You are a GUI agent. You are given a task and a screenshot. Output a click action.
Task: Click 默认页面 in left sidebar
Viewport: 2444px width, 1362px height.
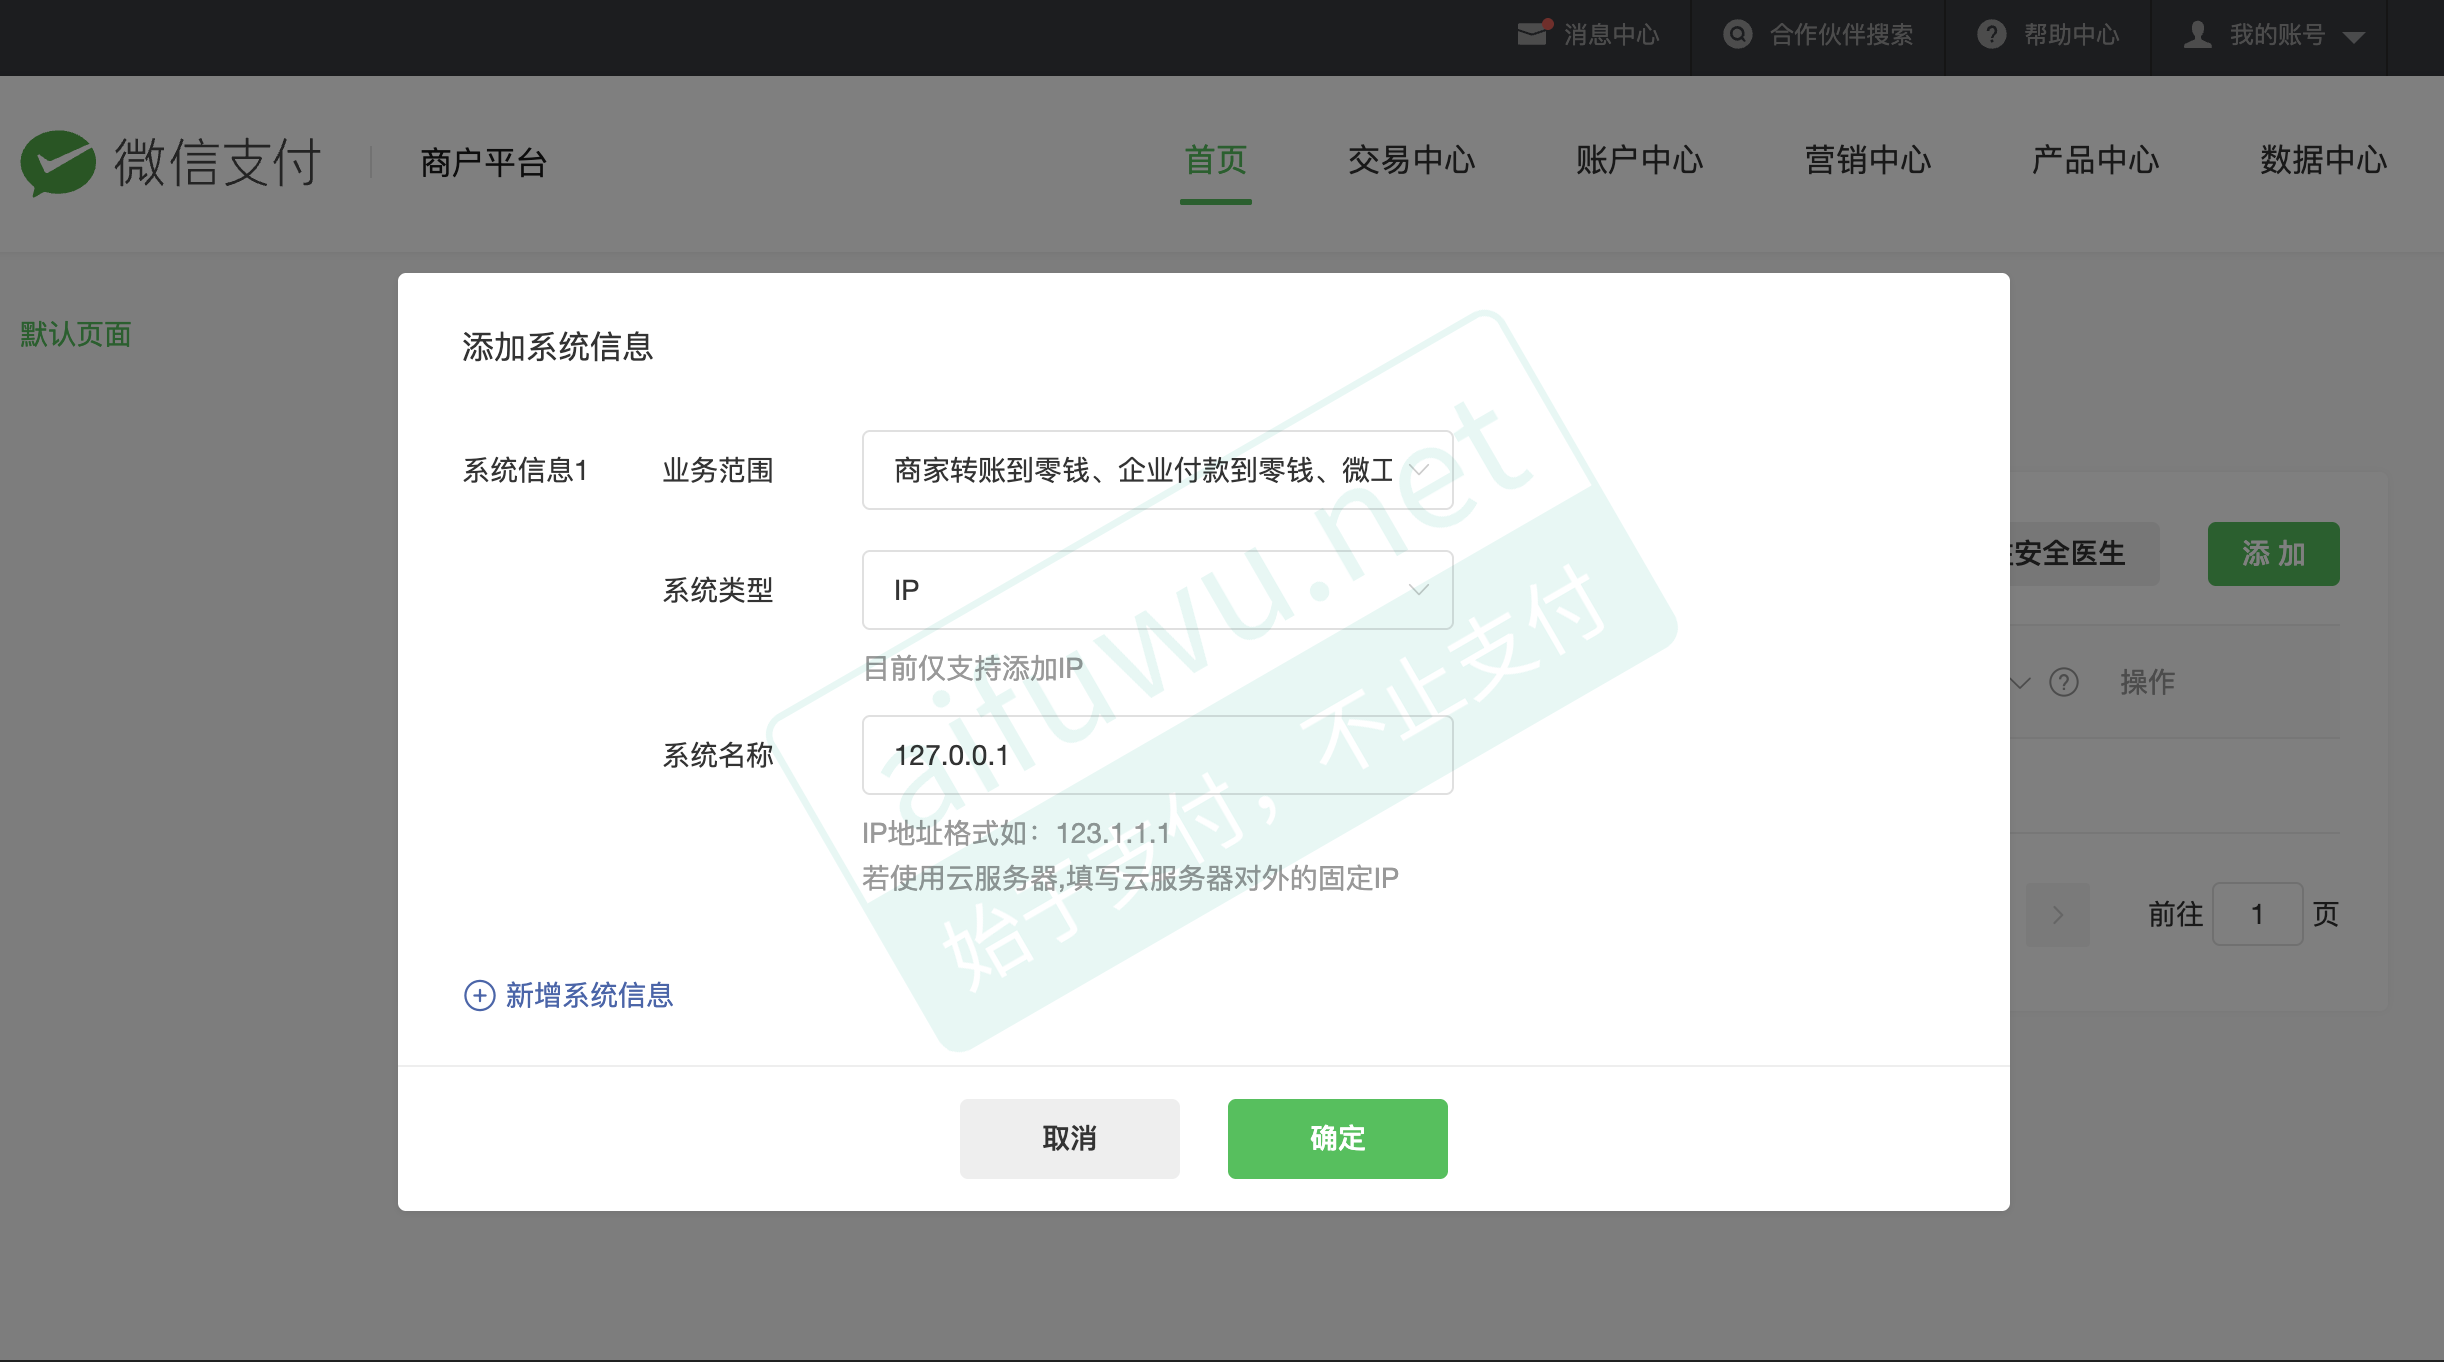tap(76, 334)
